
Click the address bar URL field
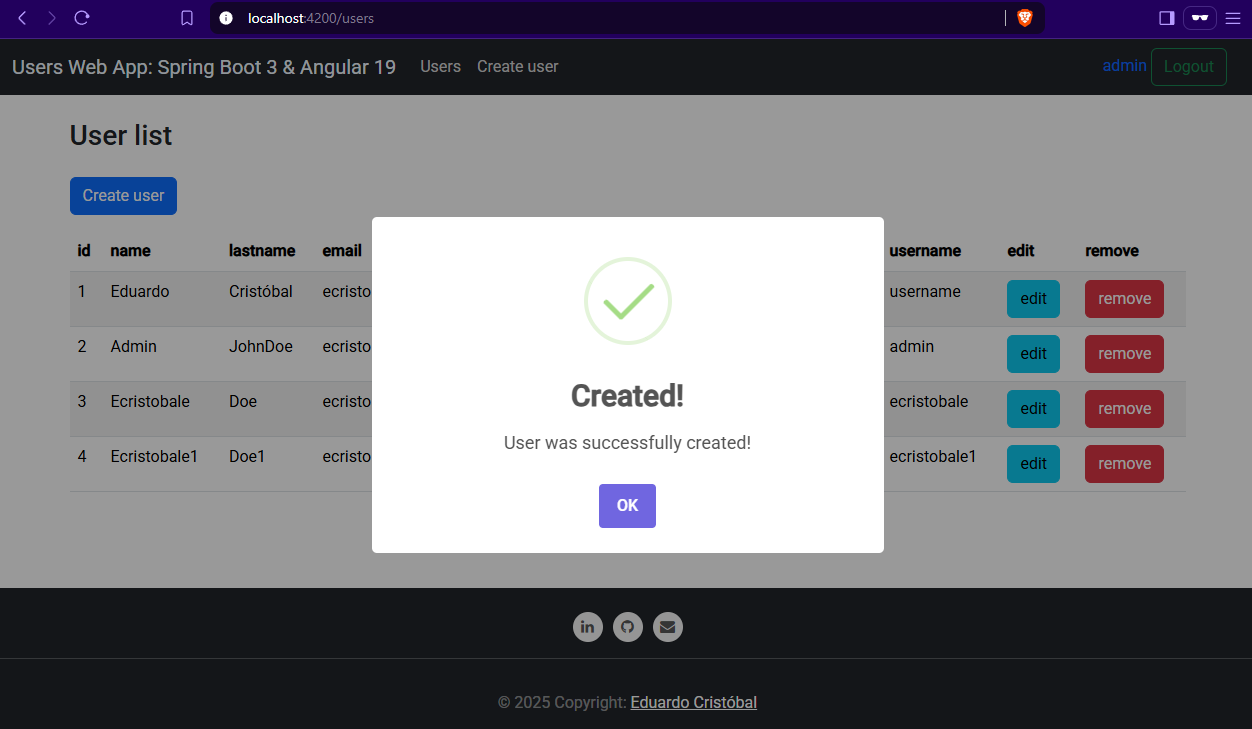click(600, 18)
